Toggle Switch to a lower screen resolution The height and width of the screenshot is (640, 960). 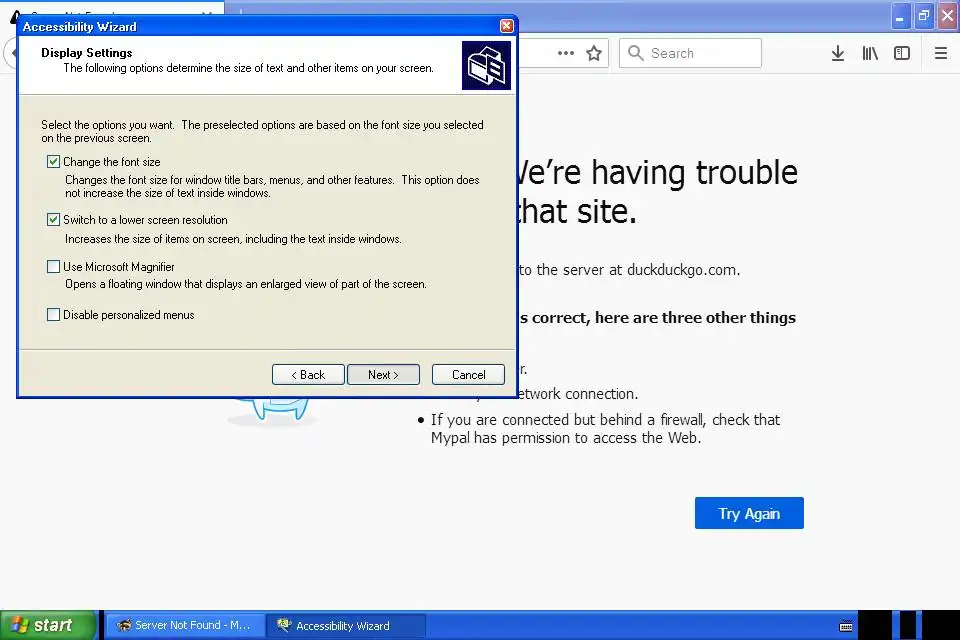click(53, 219)
